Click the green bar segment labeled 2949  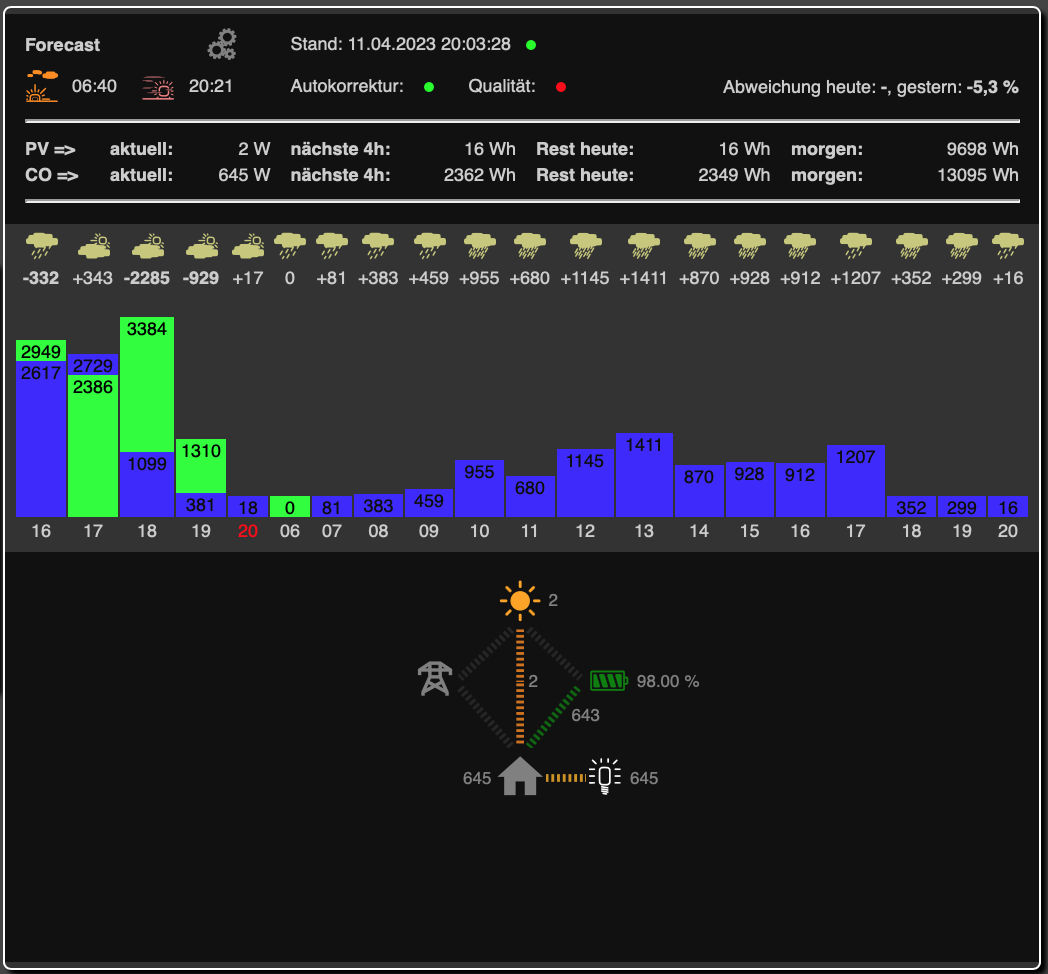[41, 351]
